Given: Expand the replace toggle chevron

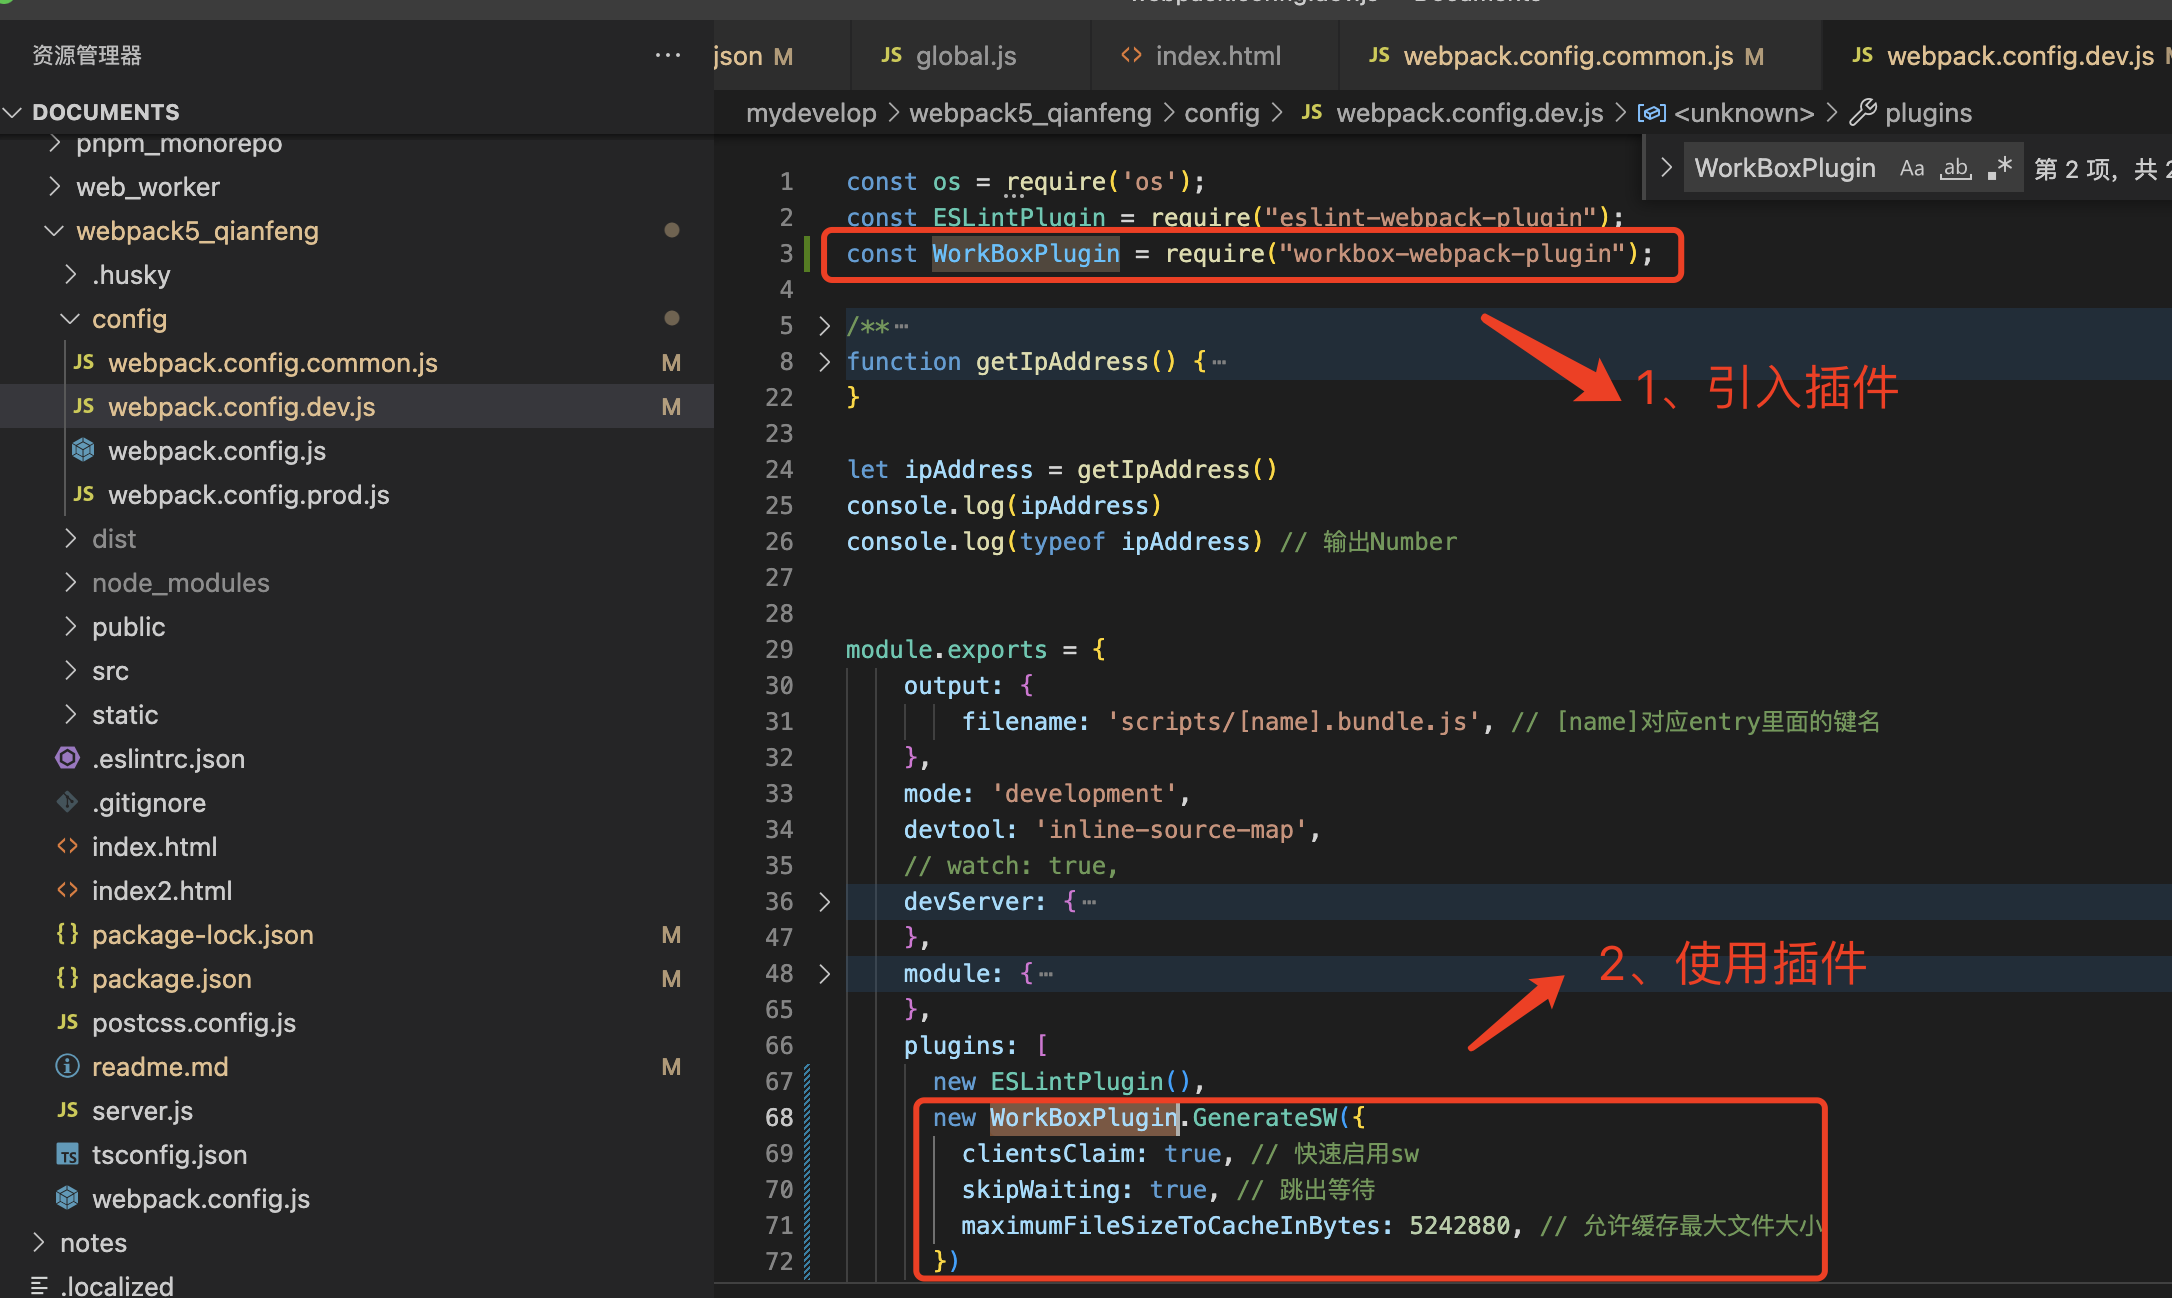Looking at the screenshot, I should click(1666, 168).
